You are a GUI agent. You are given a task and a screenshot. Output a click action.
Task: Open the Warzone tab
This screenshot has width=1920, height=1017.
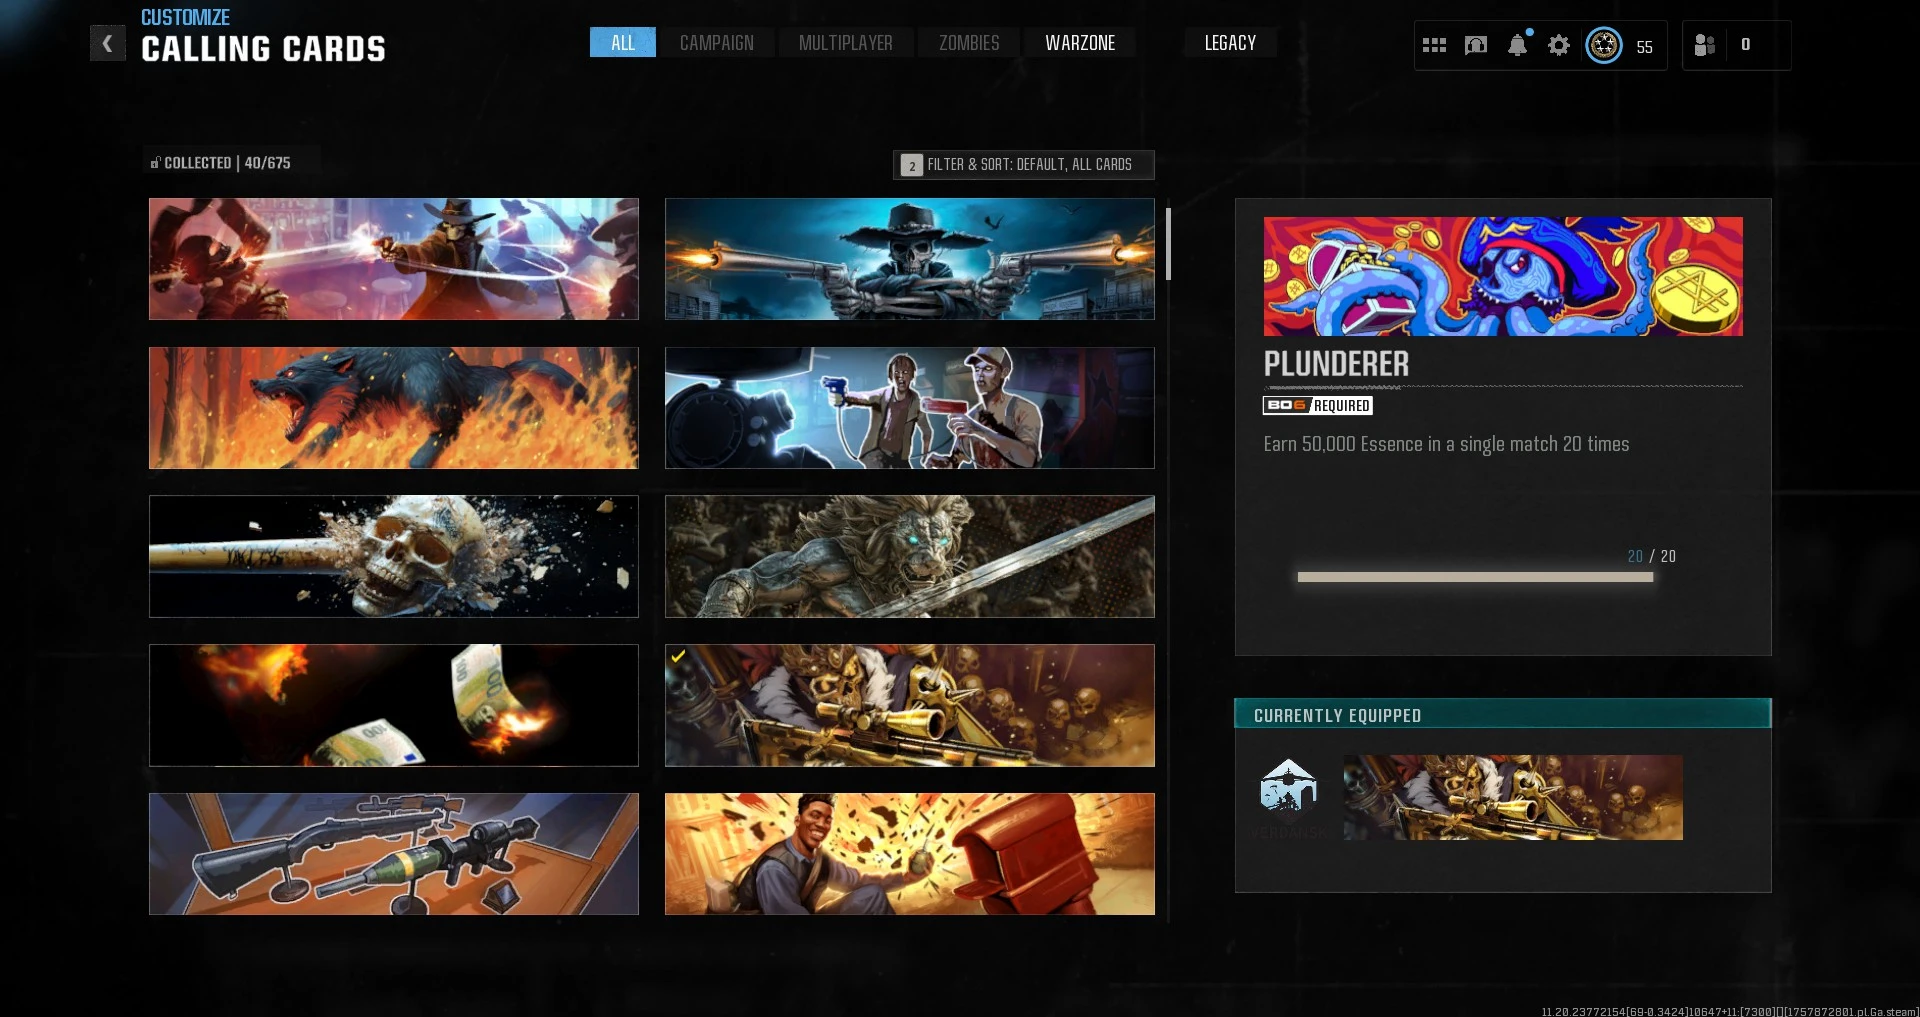pos(1080,43)
